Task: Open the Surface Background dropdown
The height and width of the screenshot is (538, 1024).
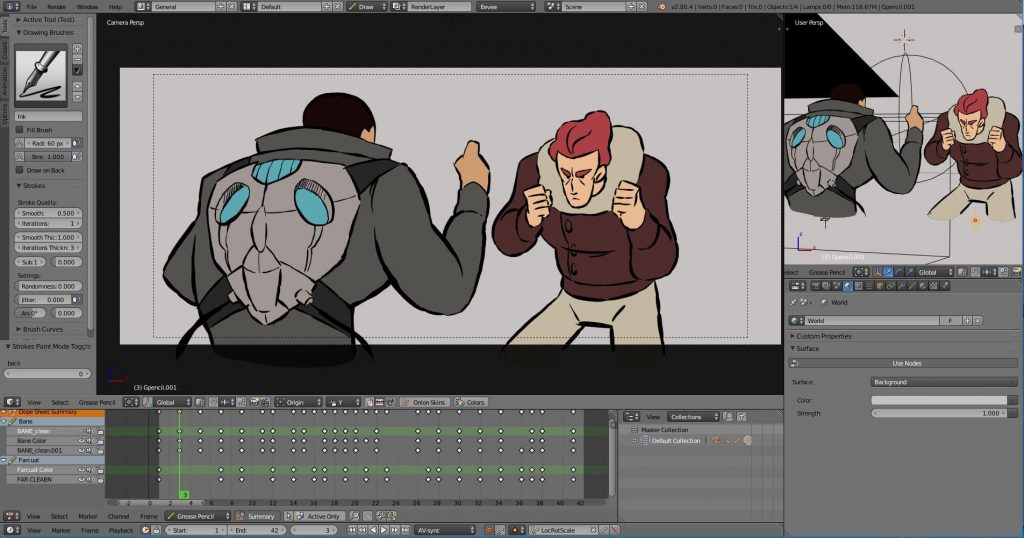Action: [x=943, y=382]
